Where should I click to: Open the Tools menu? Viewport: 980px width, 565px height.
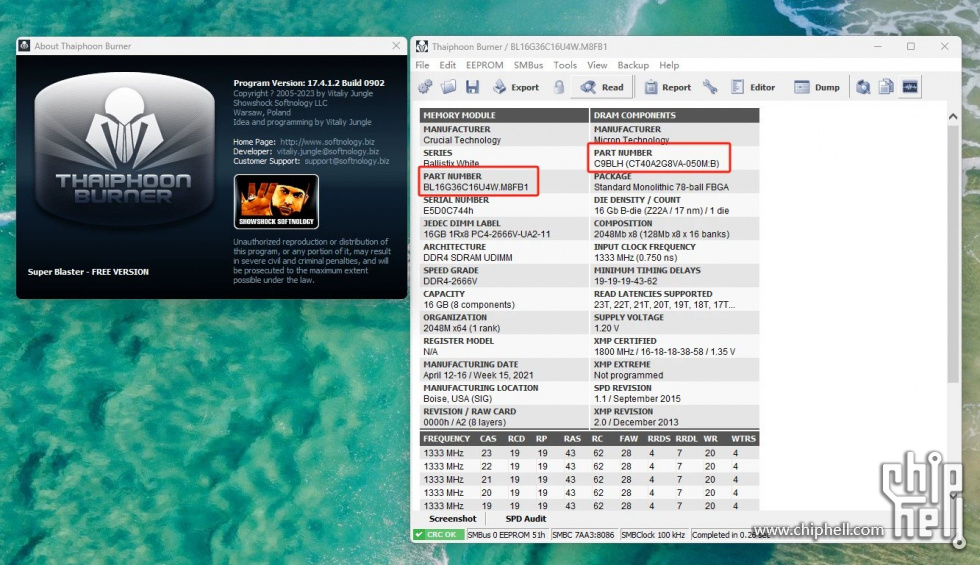pos(565,65)
